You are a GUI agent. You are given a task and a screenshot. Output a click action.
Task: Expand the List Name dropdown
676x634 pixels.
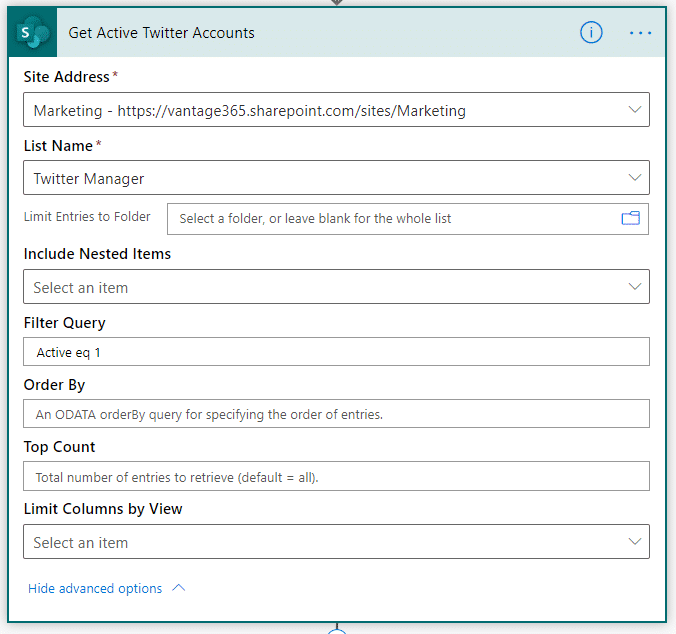tap(635, 178)
